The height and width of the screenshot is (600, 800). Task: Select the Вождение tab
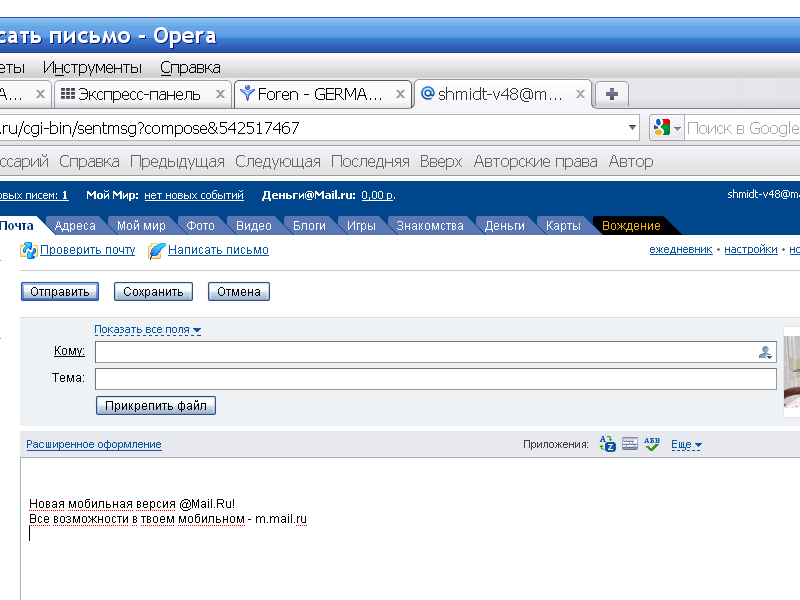[631, 226]
